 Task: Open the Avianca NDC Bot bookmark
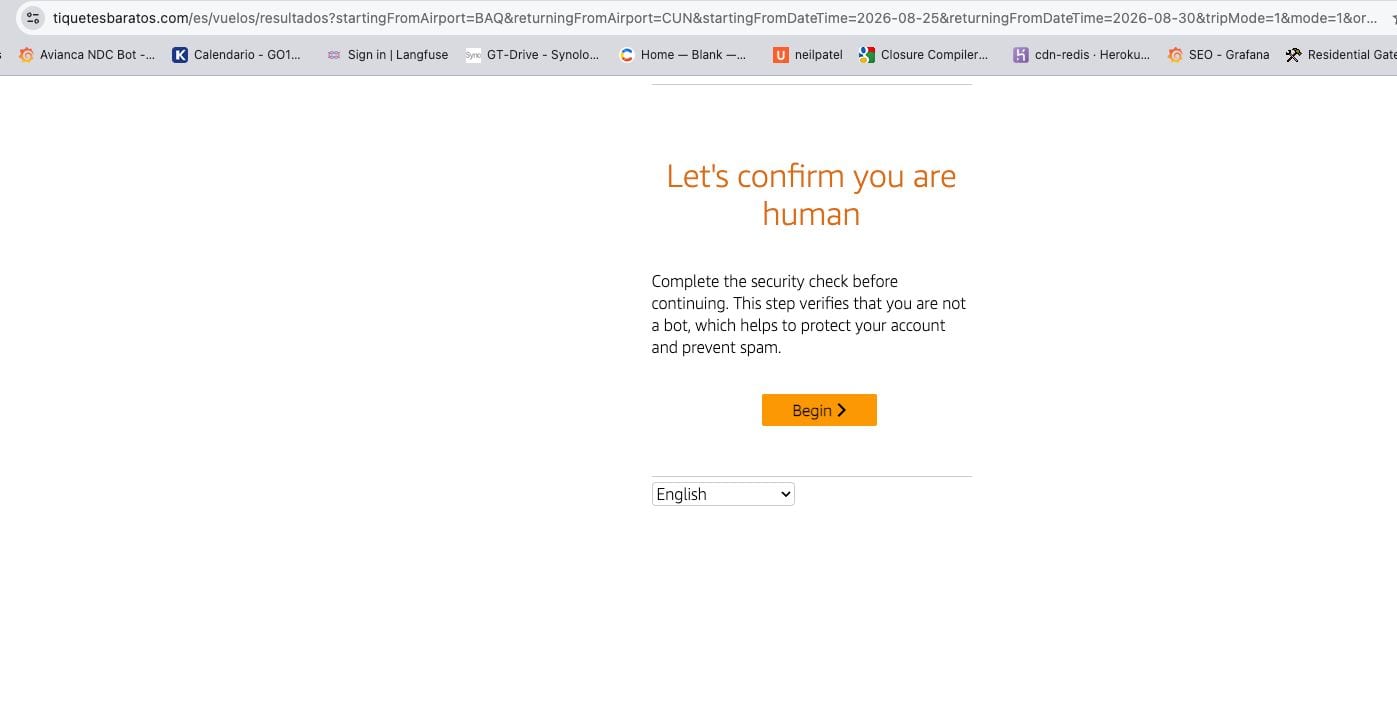pos(87,55)
